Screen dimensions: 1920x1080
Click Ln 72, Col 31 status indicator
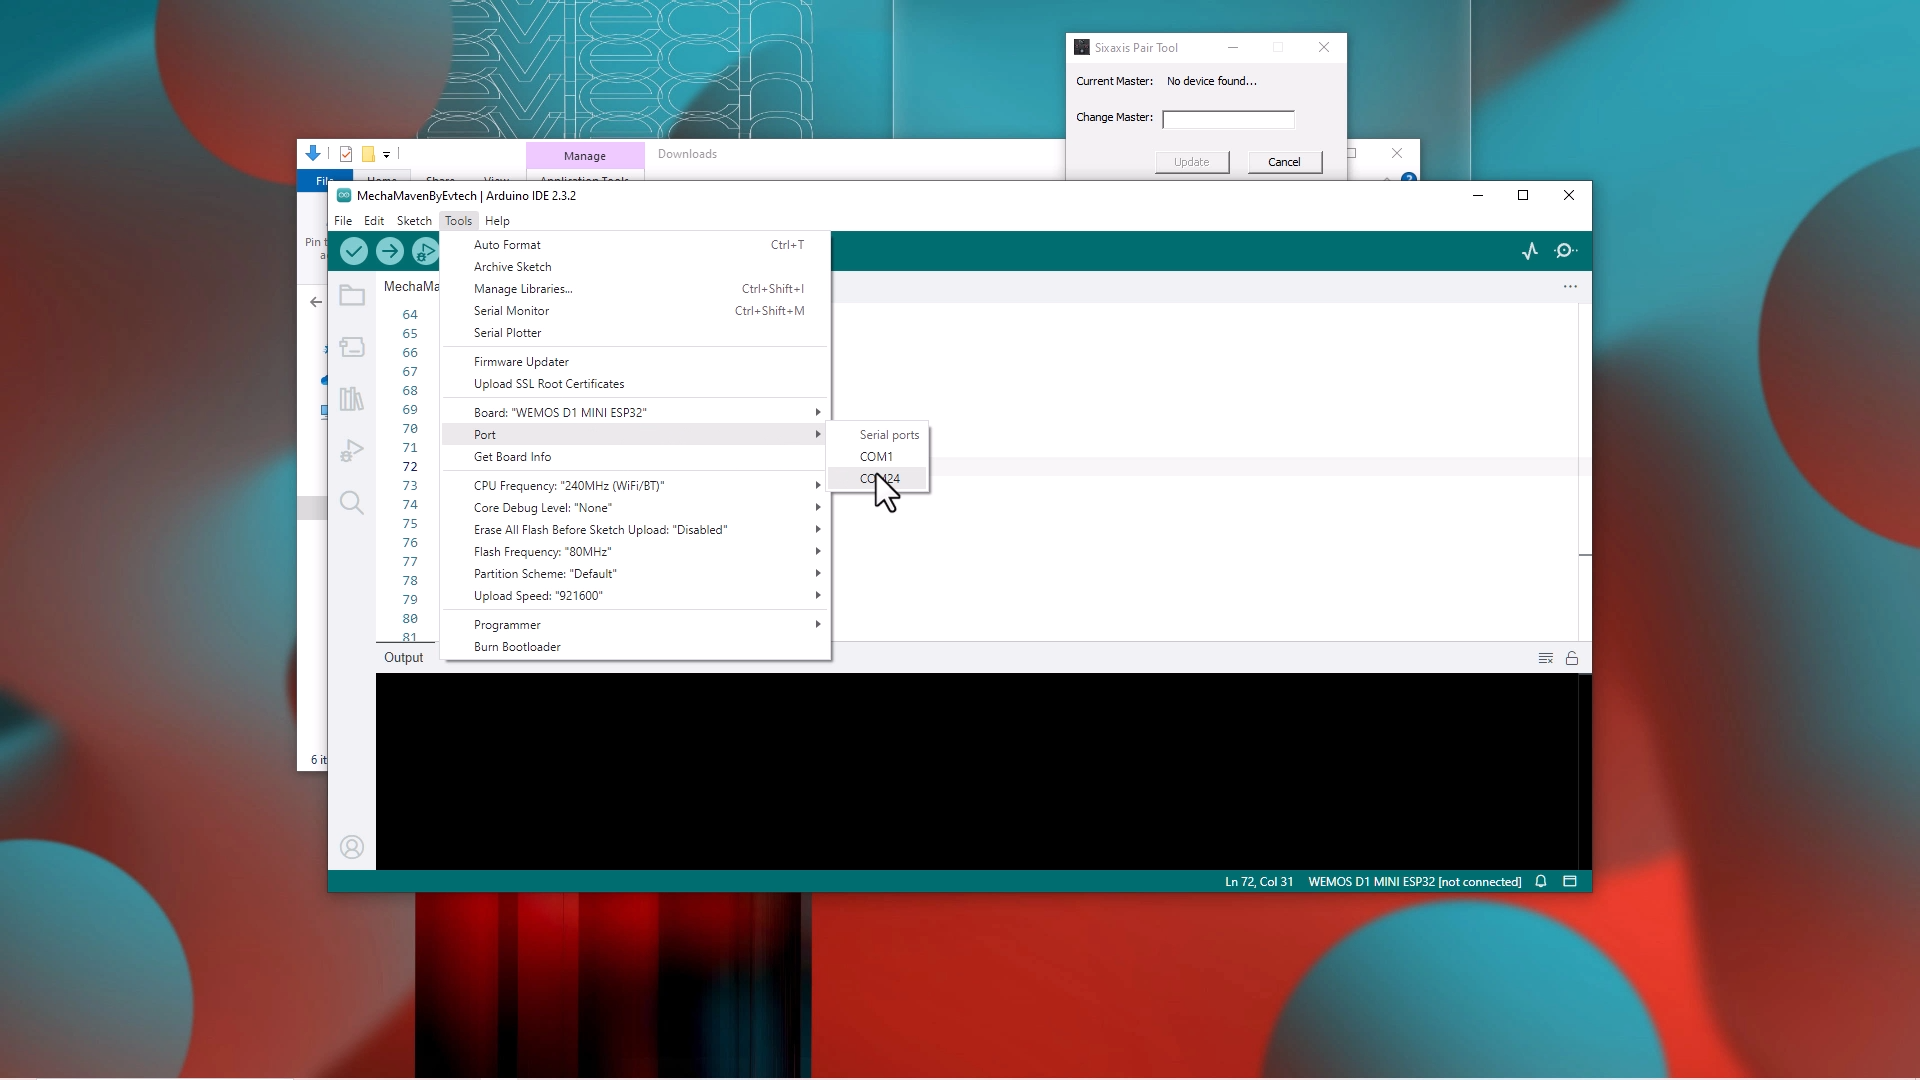(x=1259, y=882)
